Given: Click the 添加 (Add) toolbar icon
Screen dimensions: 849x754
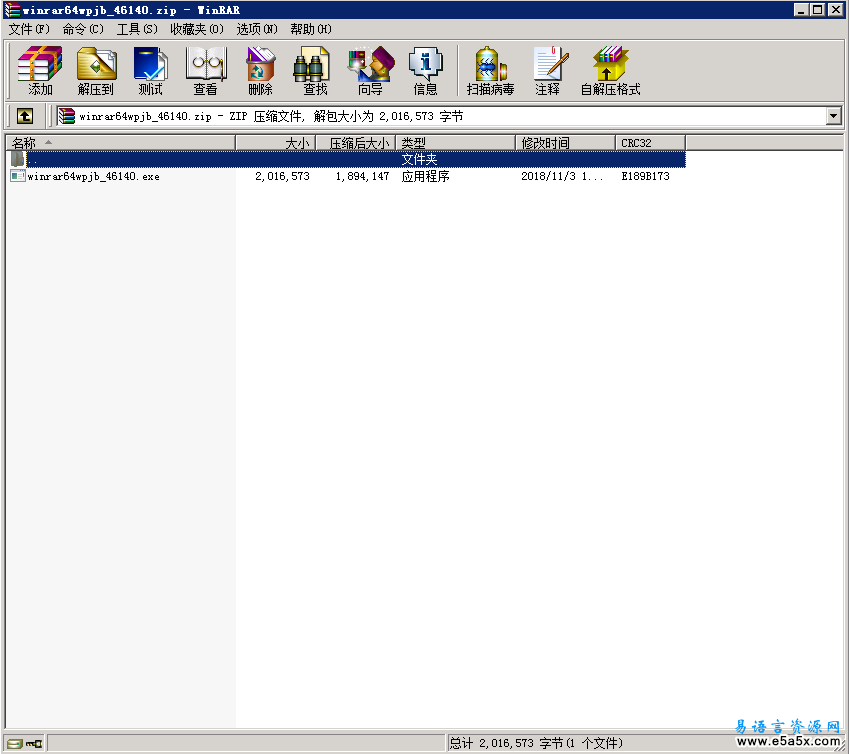Looking at the screenshot, I should click(x=40, y=70).
